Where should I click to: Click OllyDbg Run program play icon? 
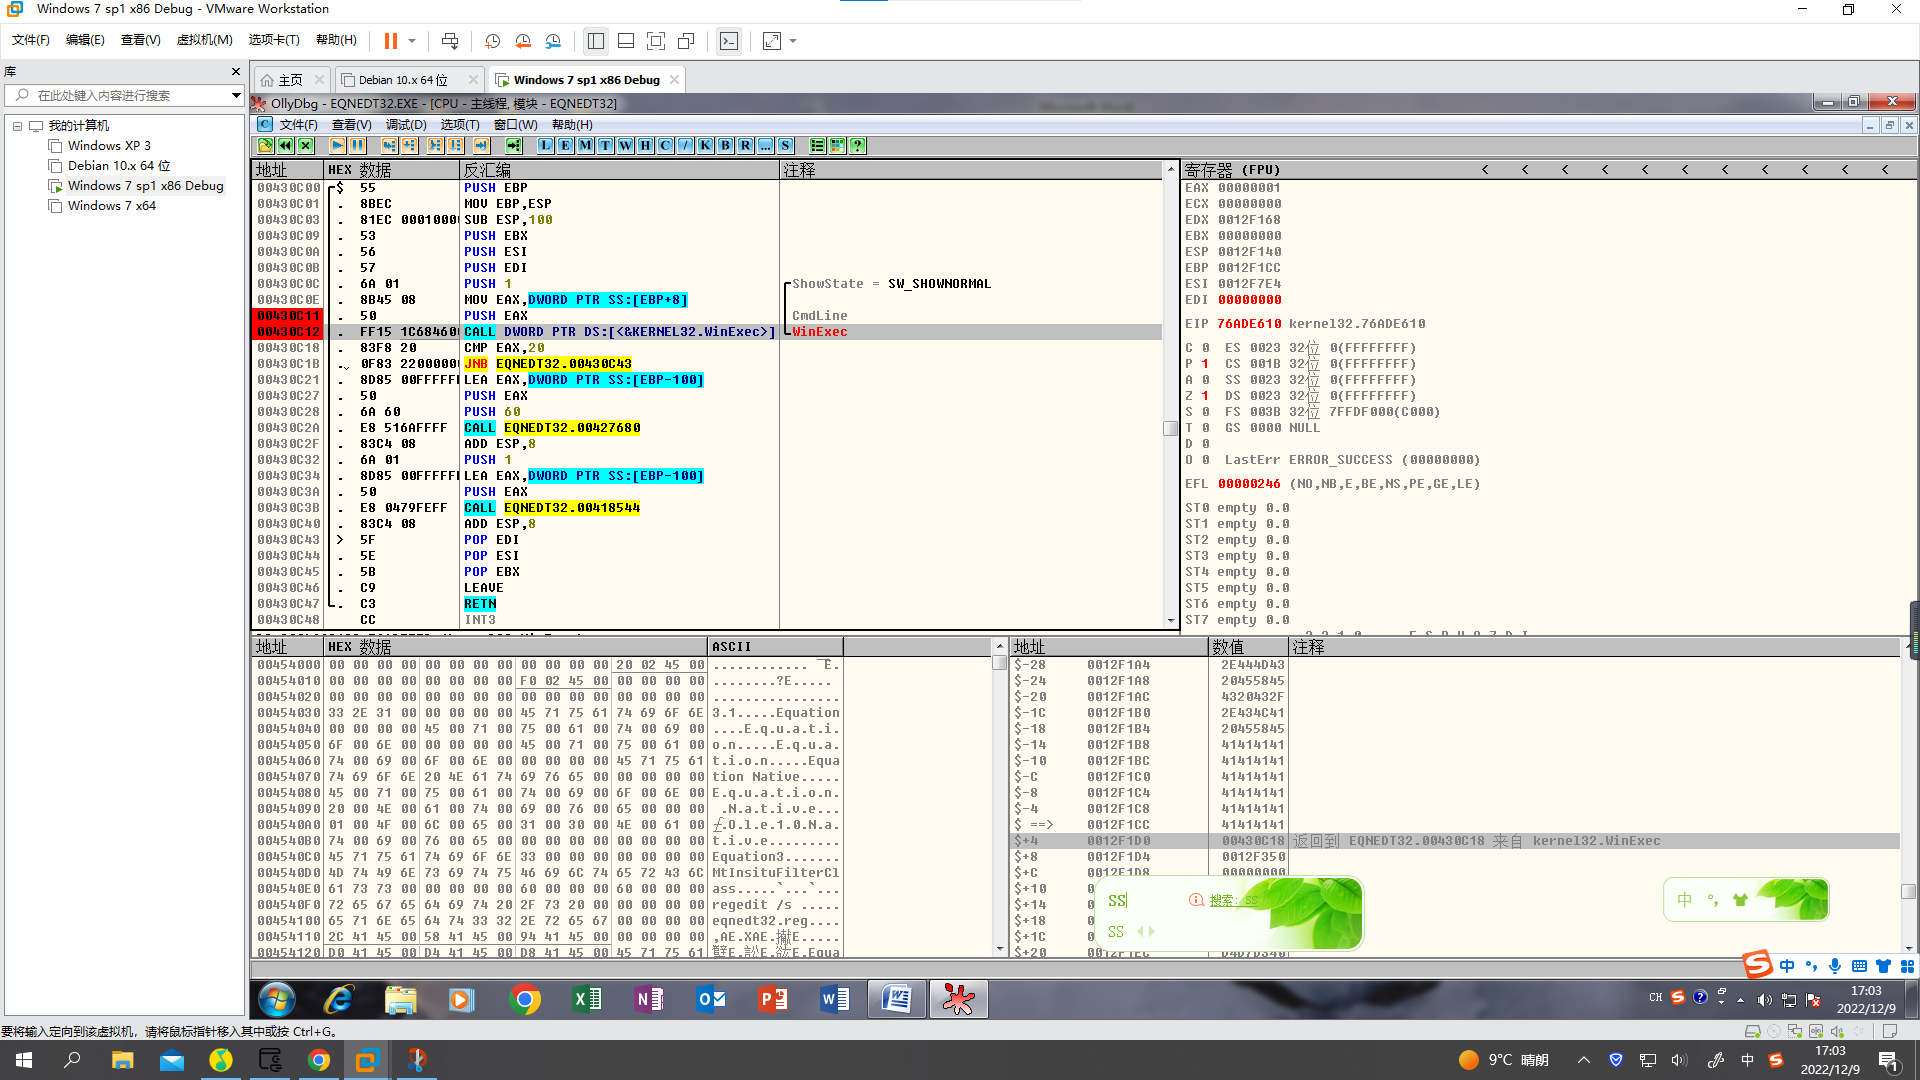[337, 146]
